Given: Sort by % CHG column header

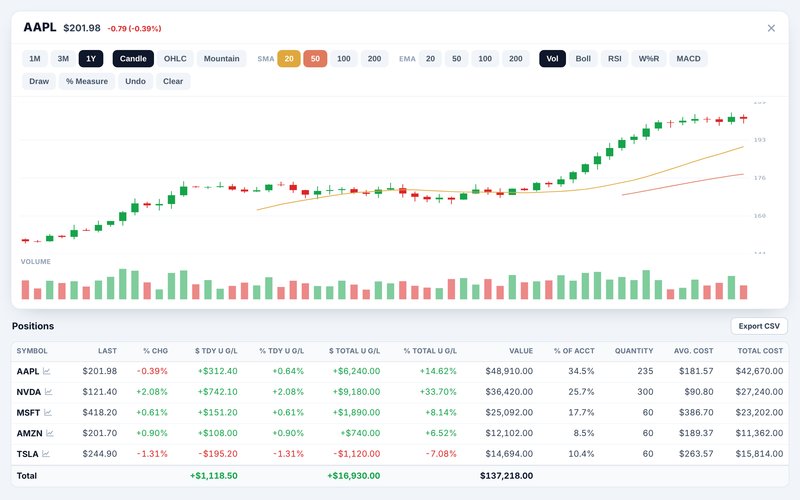Looking at the screenshot, I should 156,351.
